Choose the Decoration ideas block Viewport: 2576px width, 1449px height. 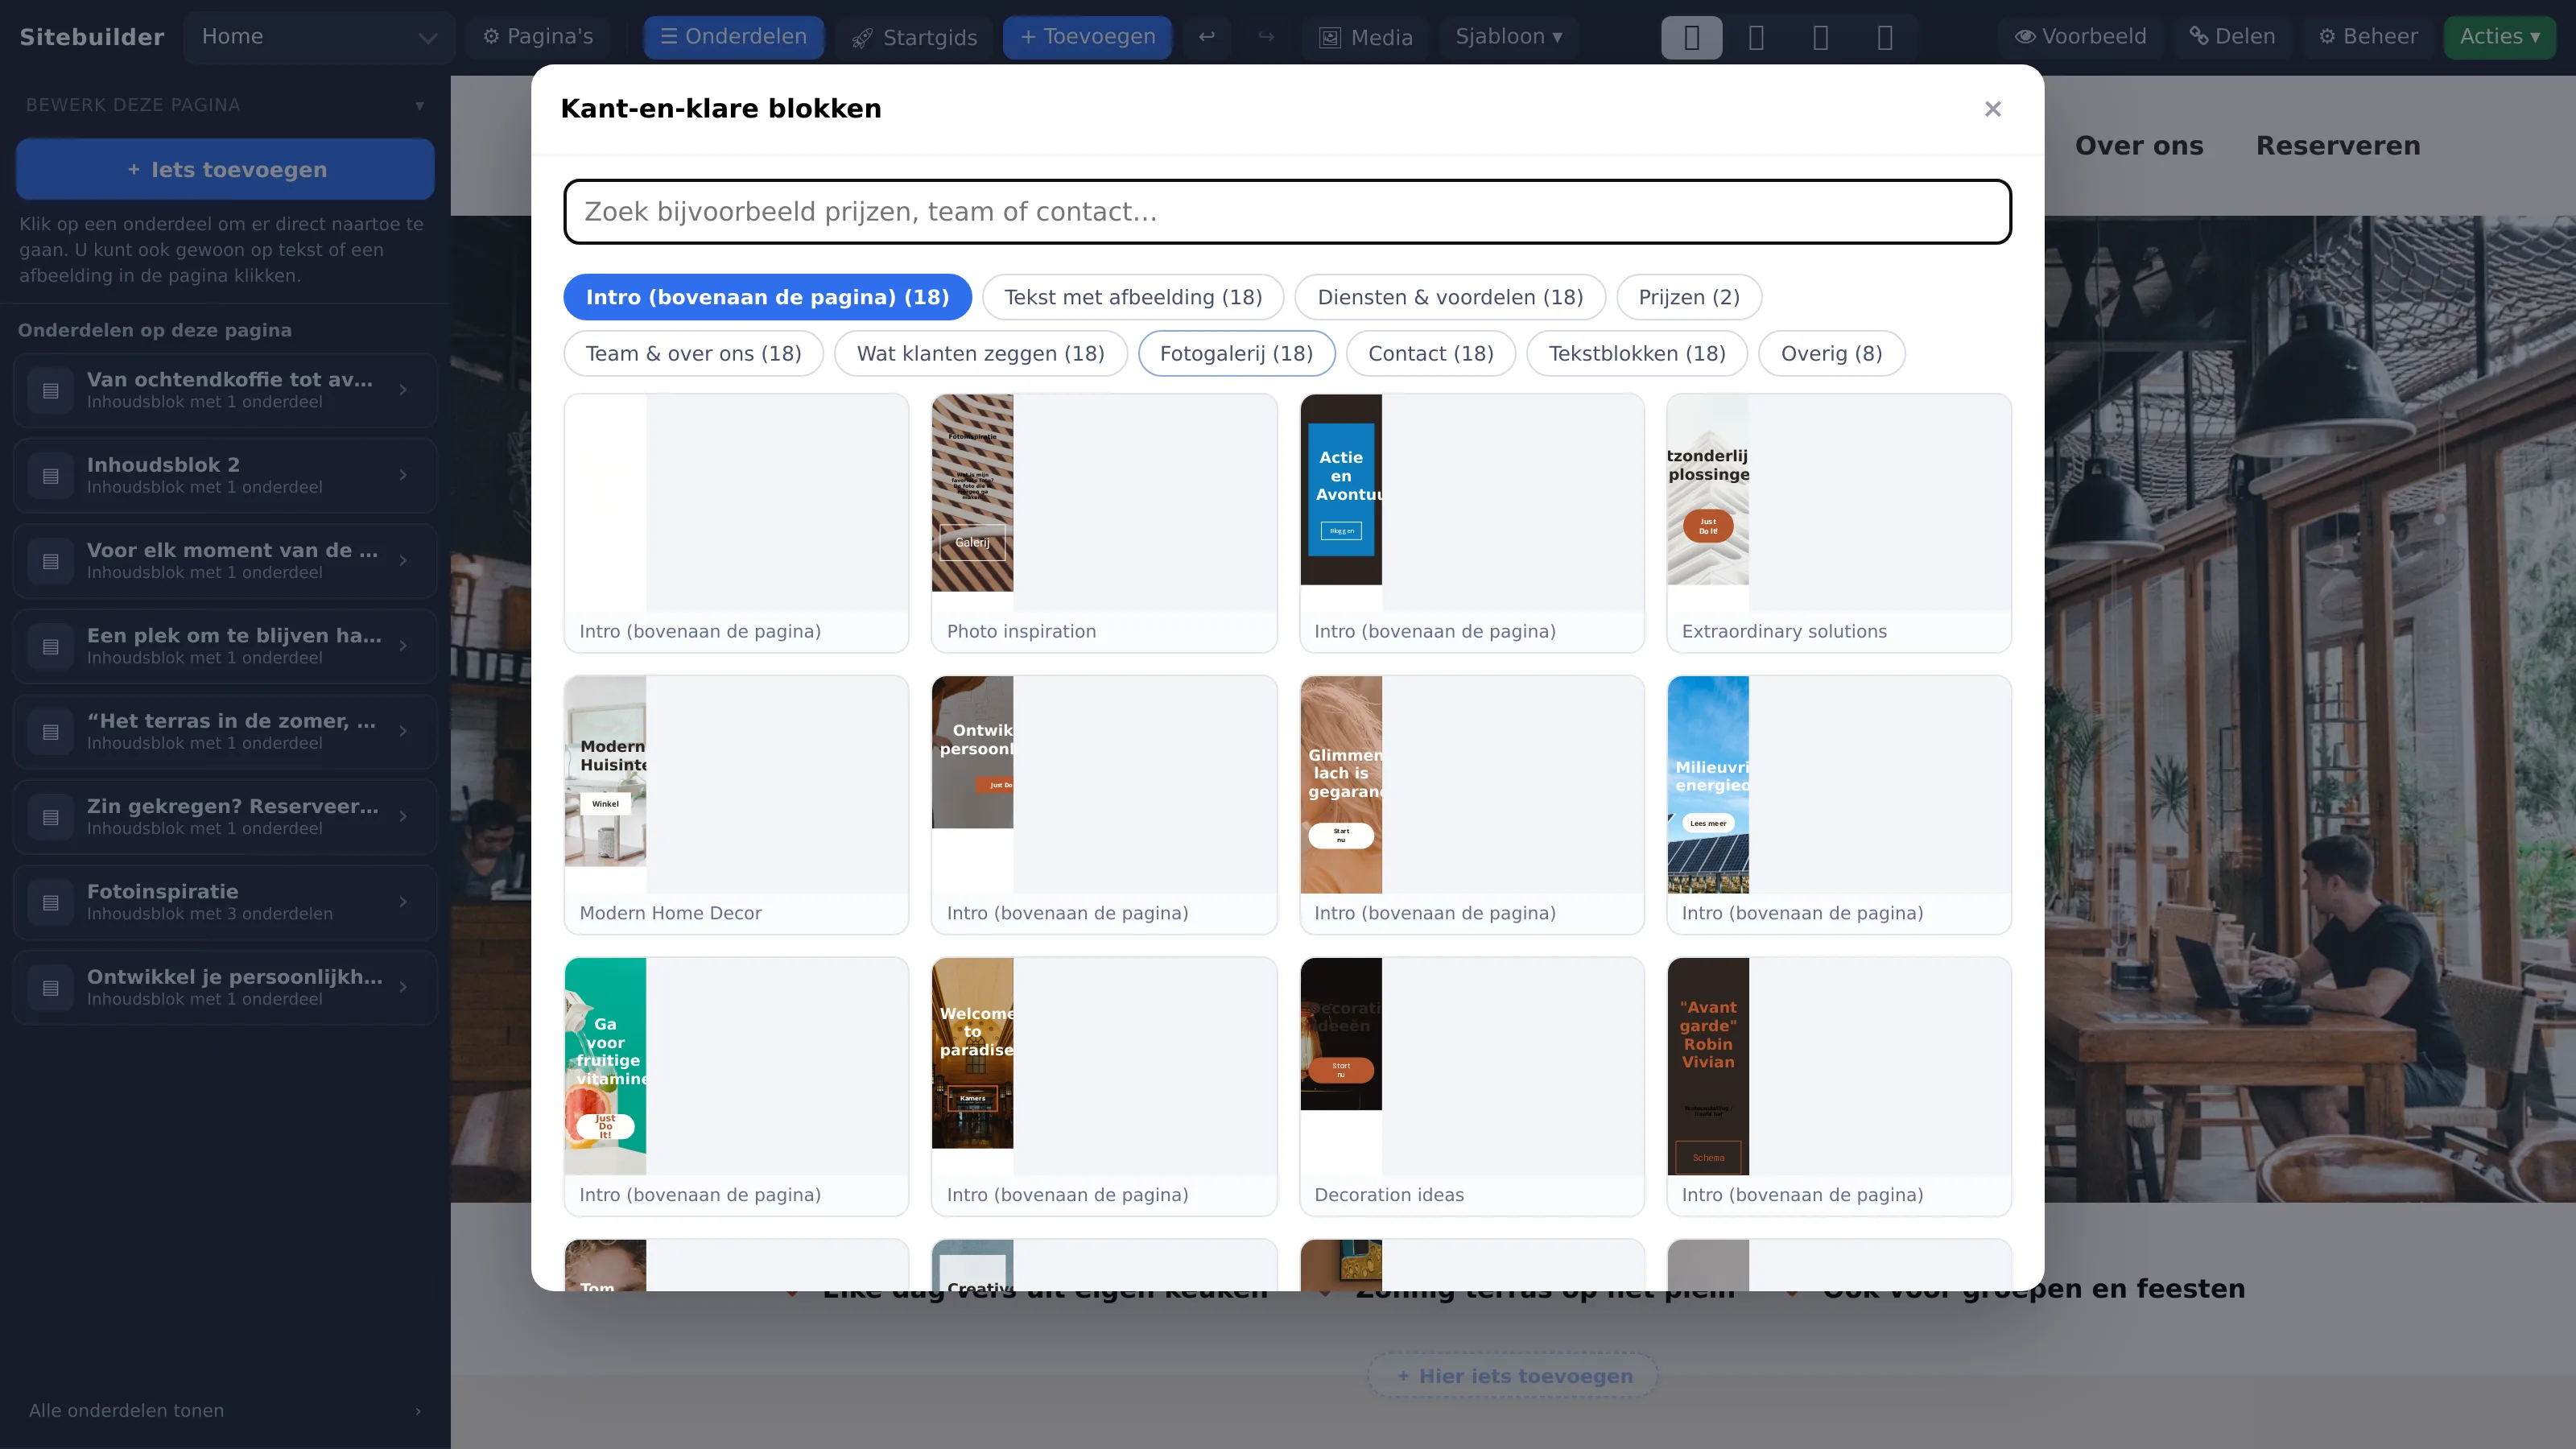point(1472,1087)
